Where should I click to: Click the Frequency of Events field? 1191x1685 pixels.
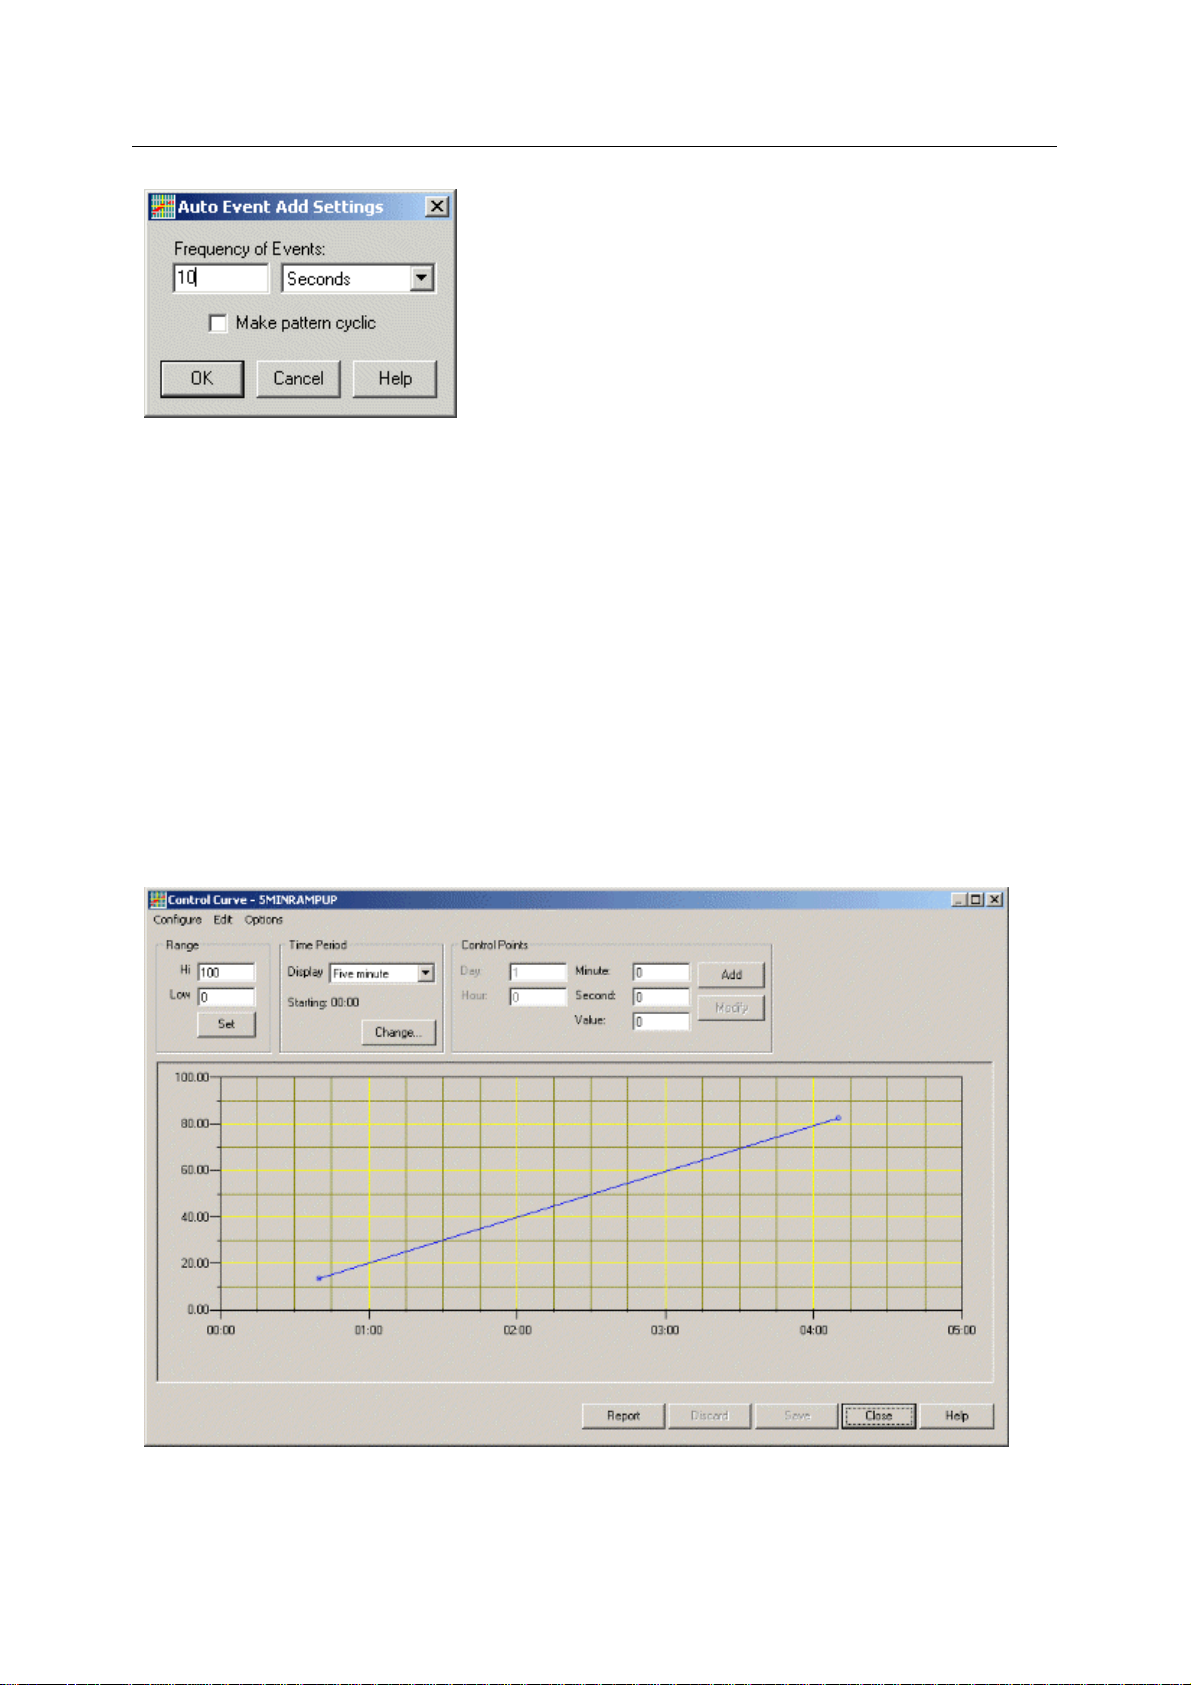coord(221,278)
